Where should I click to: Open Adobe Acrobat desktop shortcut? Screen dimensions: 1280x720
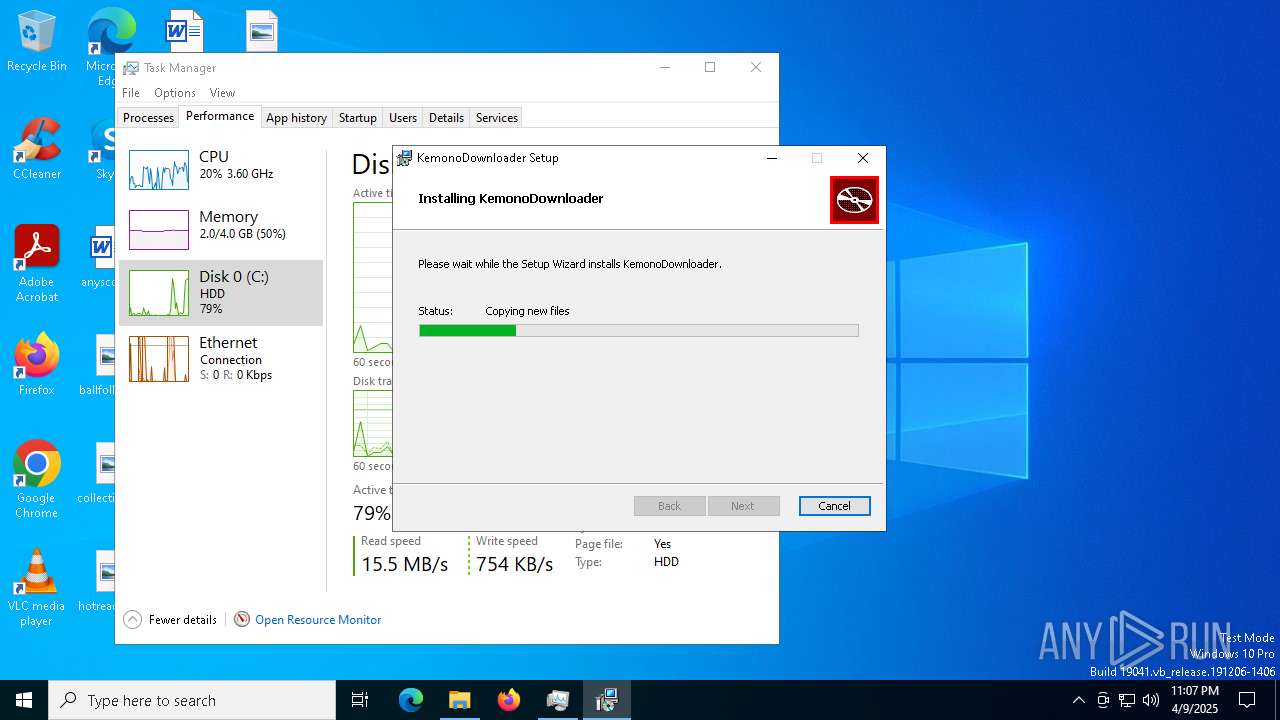pyautogui.click(x=36, y=264)
